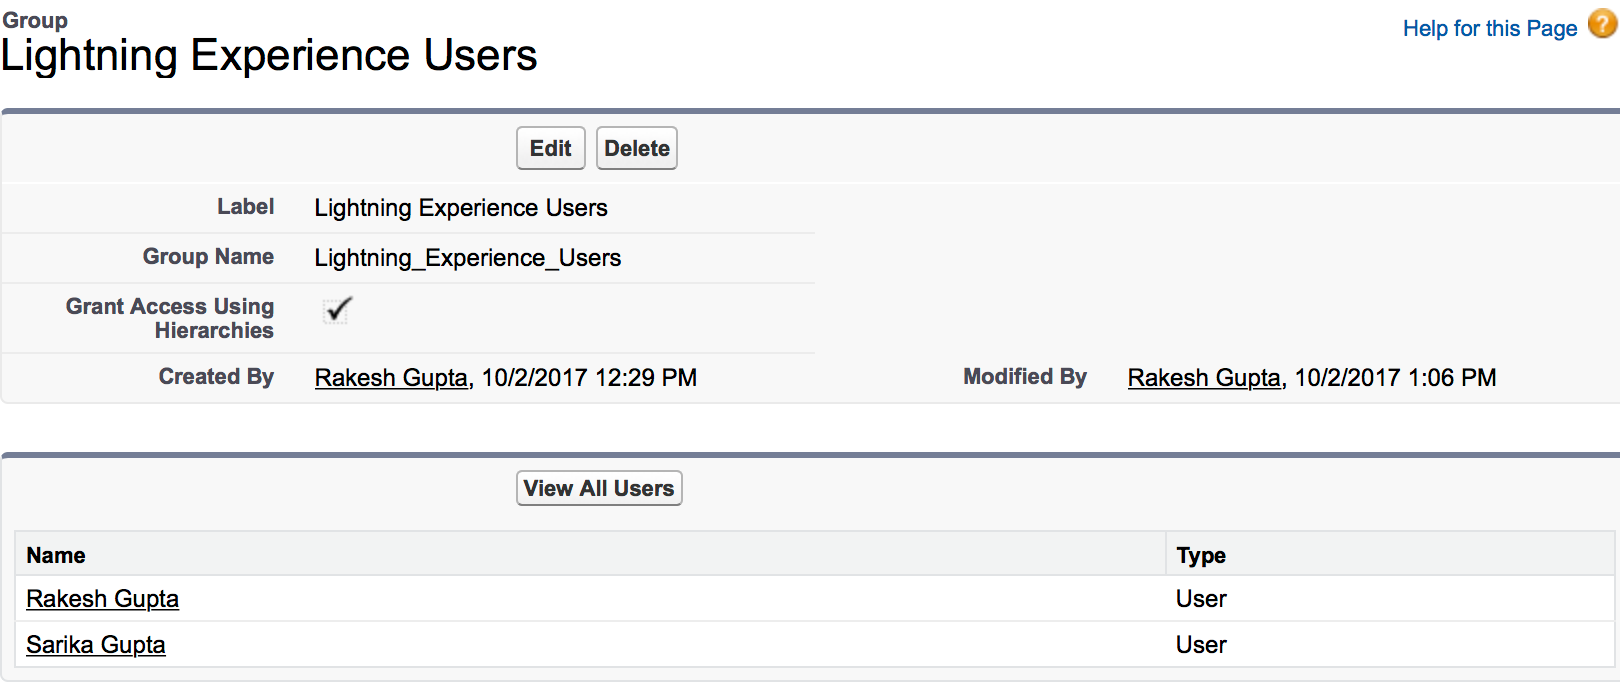Viewport: 1620px width, 684px height.
Task: Click the Edit button
Action: click(x=550, y=148)
